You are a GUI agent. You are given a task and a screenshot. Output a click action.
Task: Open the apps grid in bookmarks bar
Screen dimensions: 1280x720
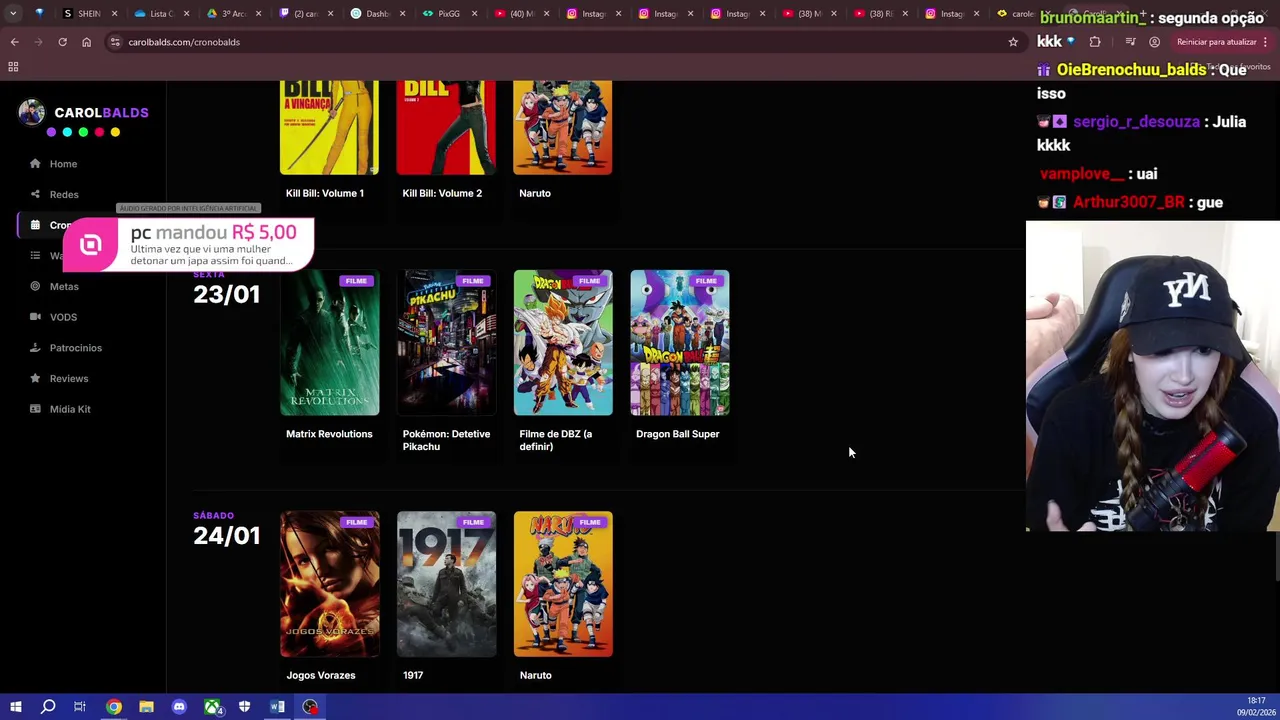point(13,67)
